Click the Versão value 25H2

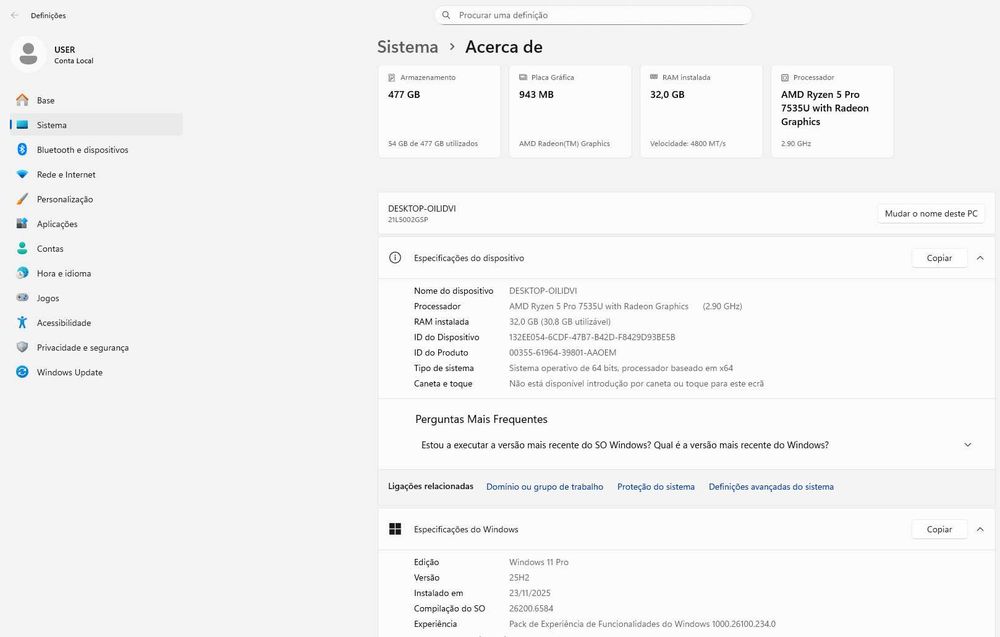pos(519,578)
